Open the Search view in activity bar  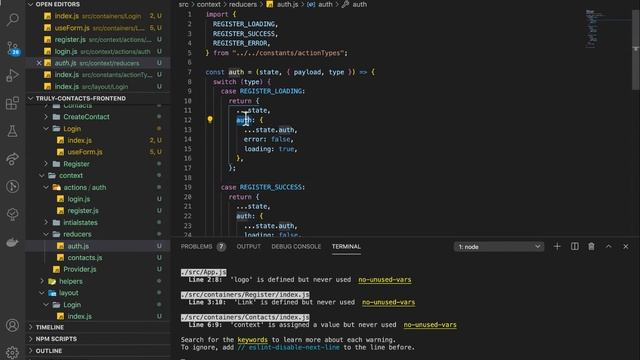point(12,19)
